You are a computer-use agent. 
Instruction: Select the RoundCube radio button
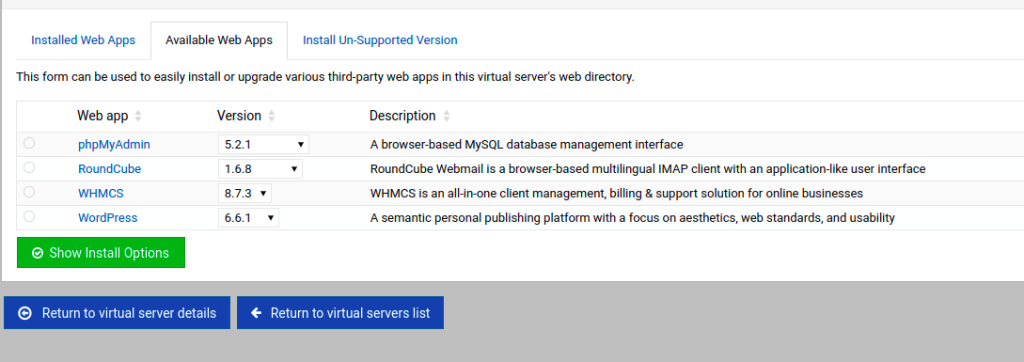click(x=29, y=168)
